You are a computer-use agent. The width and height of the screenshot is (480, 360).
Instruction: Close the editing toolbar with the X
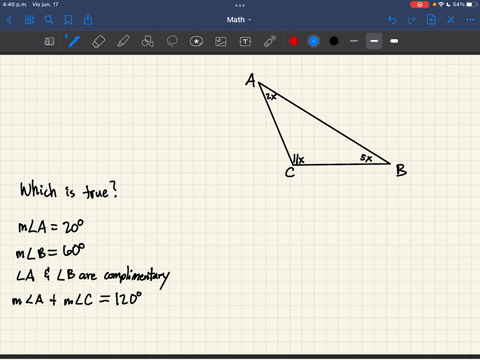451,20
